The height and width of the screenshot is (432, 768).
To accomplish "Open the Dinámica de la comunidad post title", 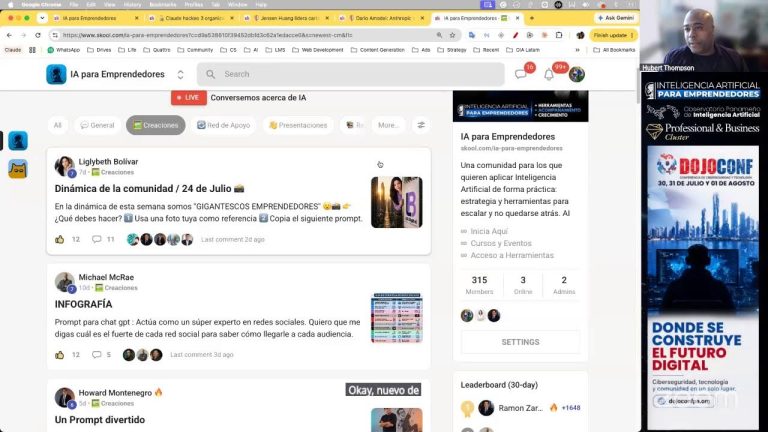I will (149, 189).
